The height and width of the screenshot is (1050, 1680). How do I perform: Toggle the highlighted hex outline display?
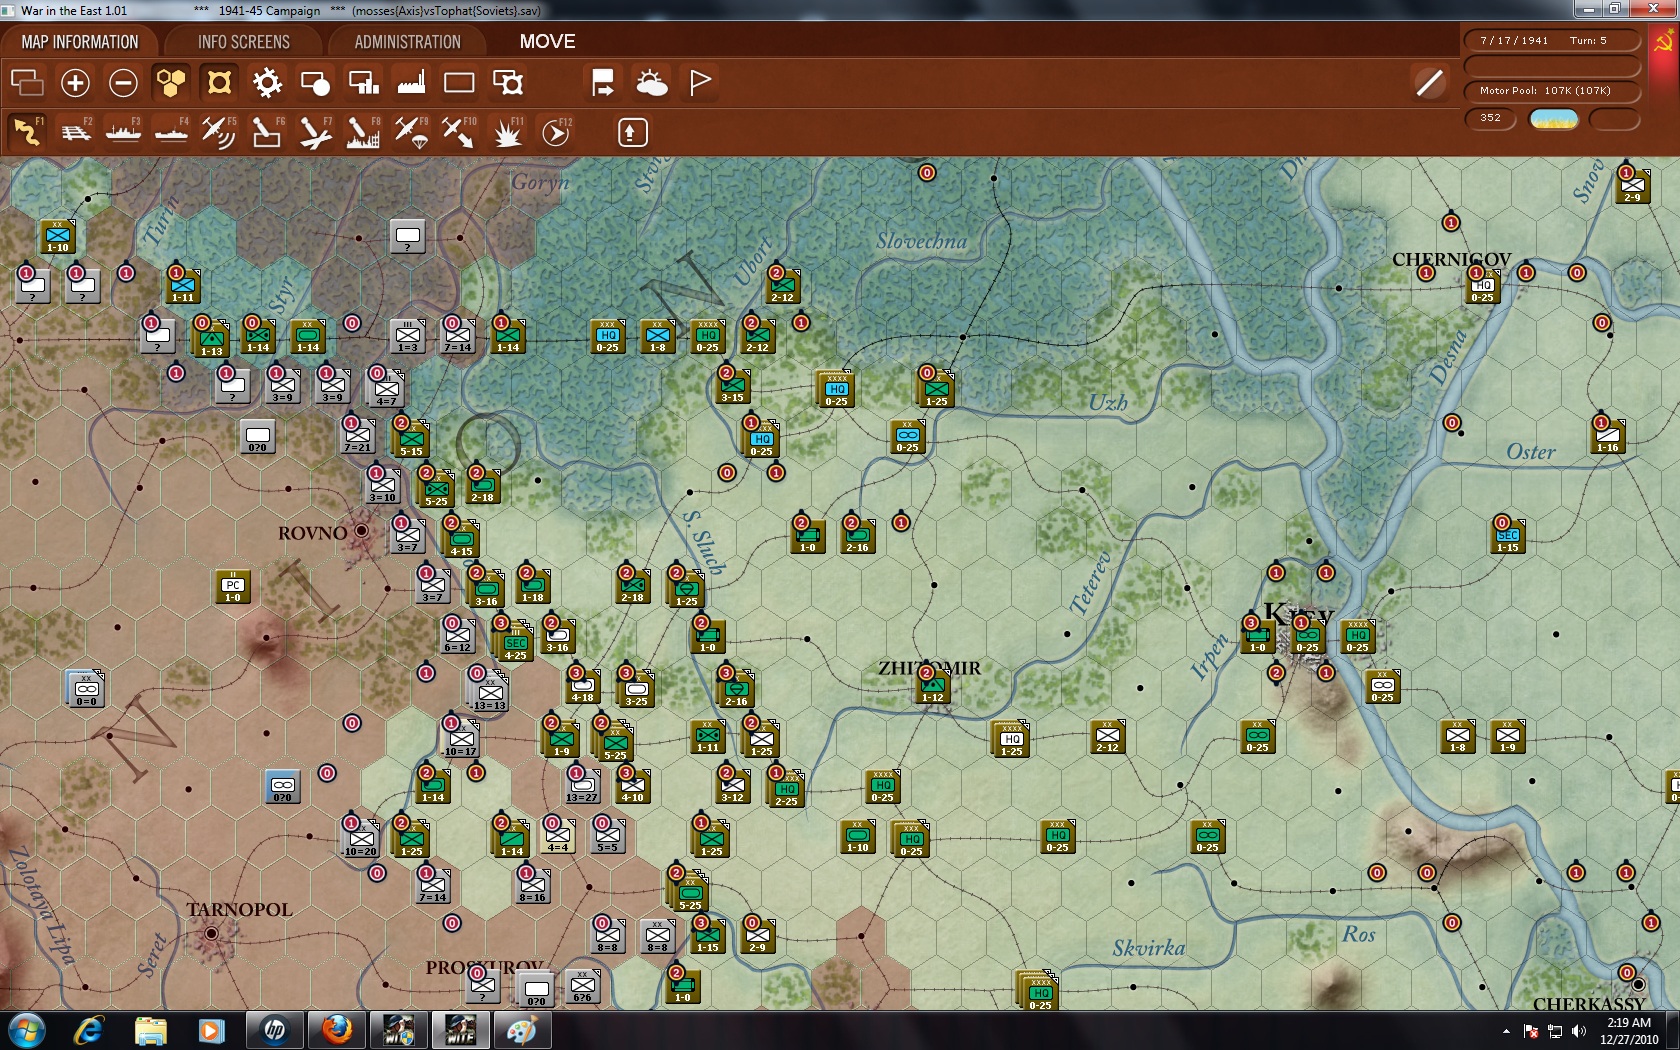click(x=218, y=83)
